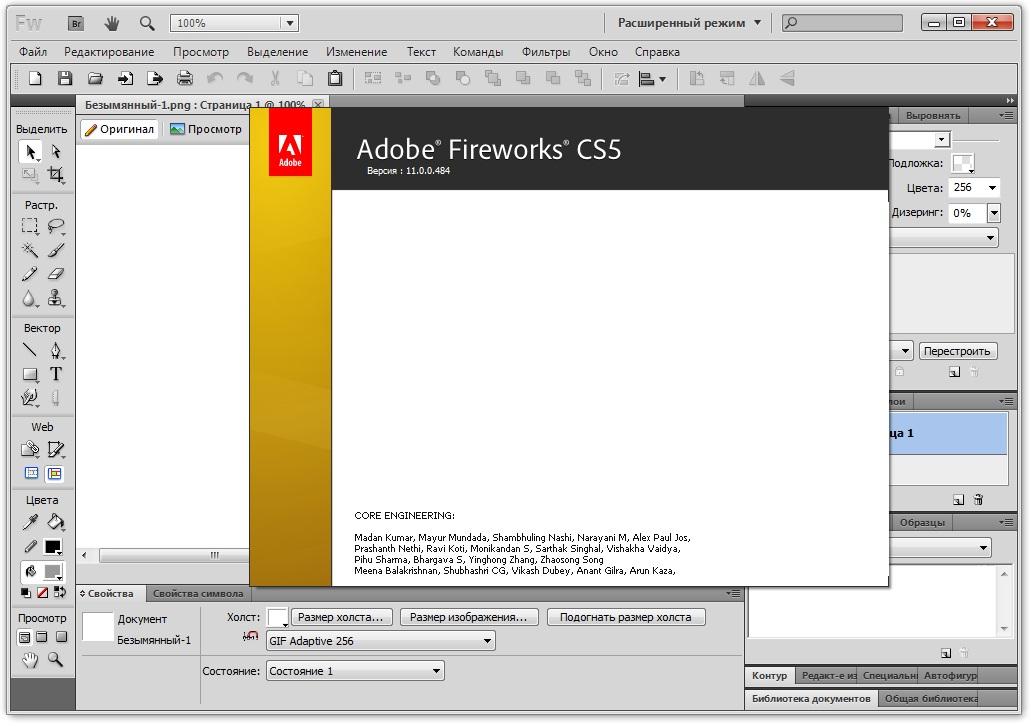This screenshot has height=727, width=1031.
Task: Open the 100% zoom level dropdown
Action: (290, 23)
